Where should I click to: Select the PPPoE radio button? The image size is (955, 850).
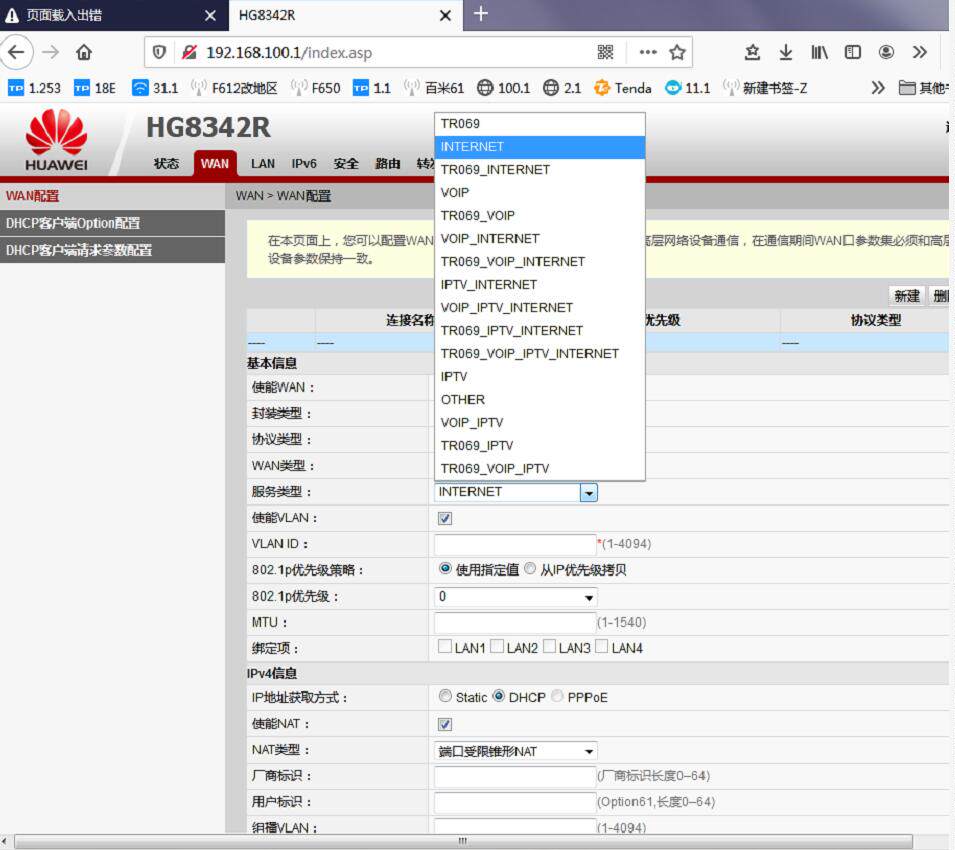[557, 695]
